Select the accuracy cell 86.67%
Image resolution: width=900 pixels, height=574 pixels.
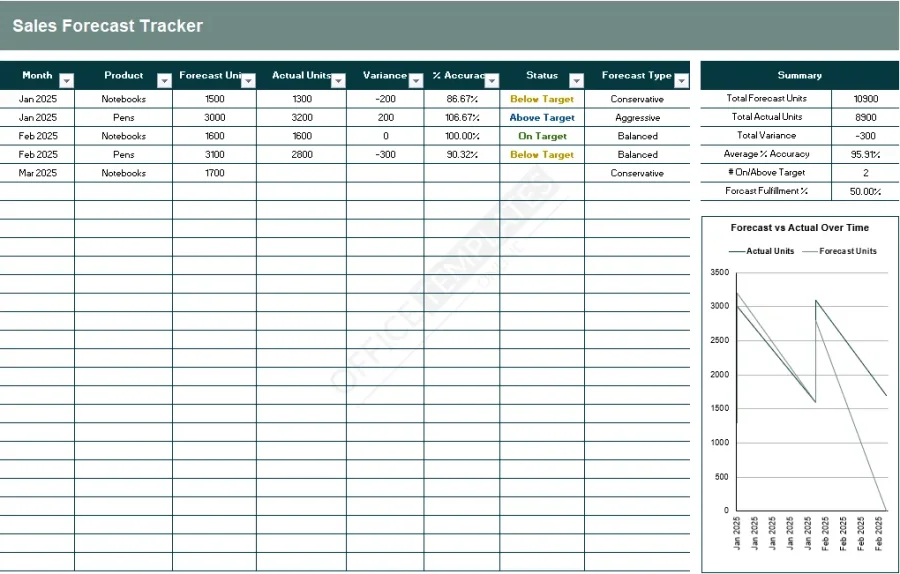pyautogui.click(x=462, y=99)
